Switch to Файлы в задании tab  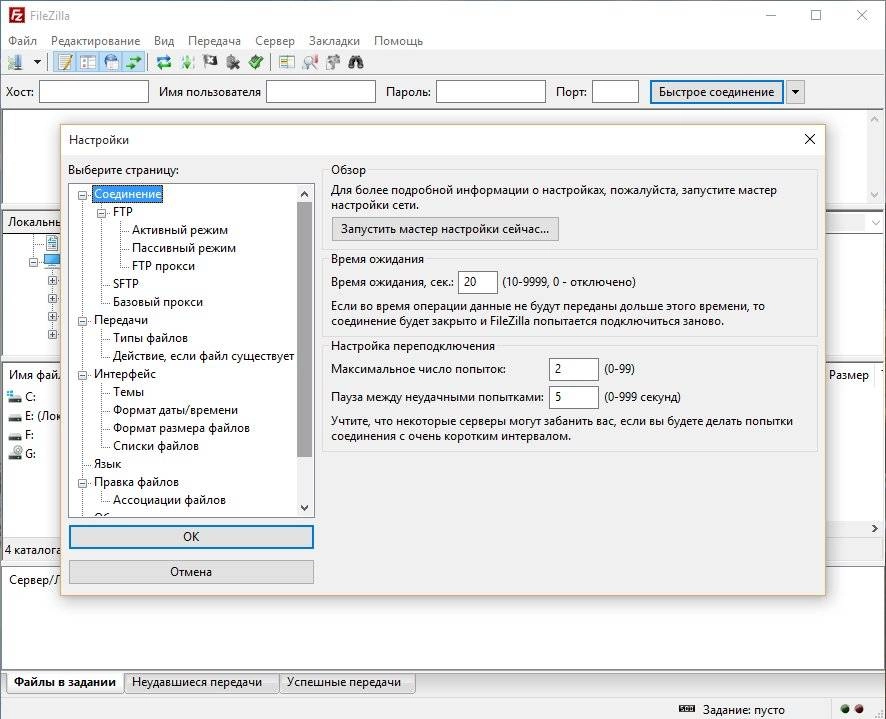tap(64, 682)
